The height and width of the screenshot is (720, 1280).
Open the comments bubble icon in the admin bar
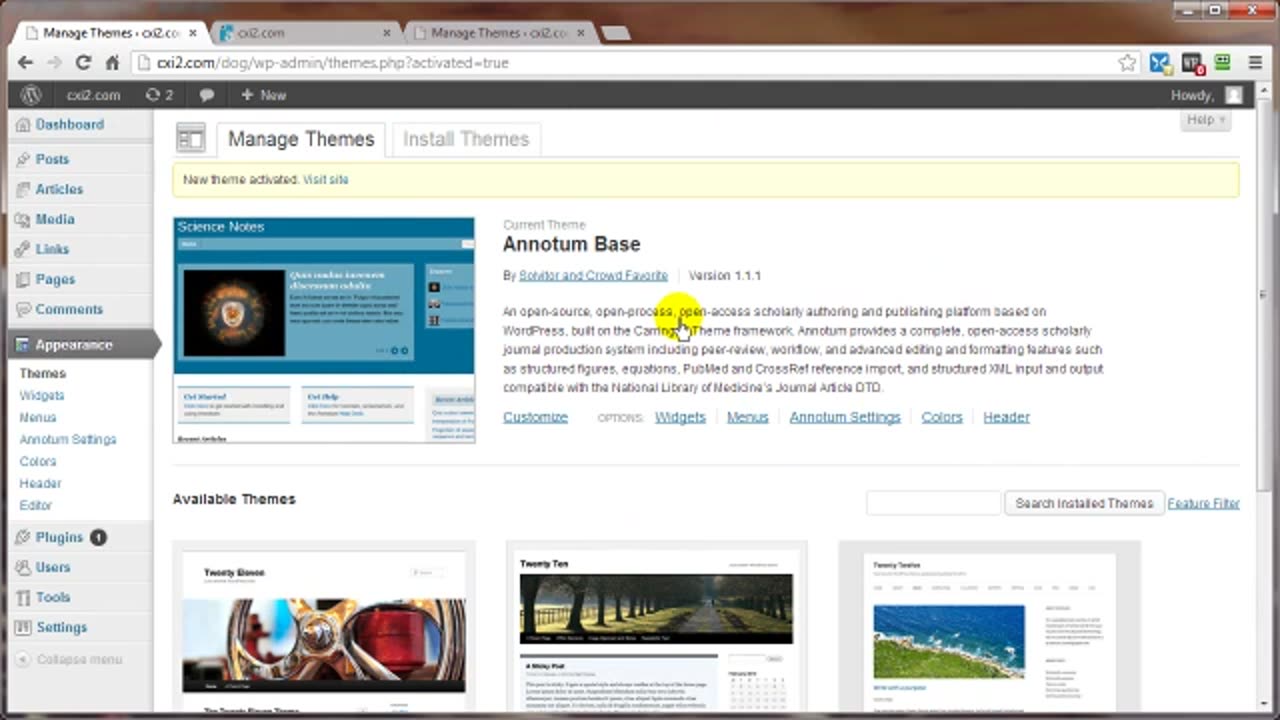pyautogui.click(x=206, y=95)
